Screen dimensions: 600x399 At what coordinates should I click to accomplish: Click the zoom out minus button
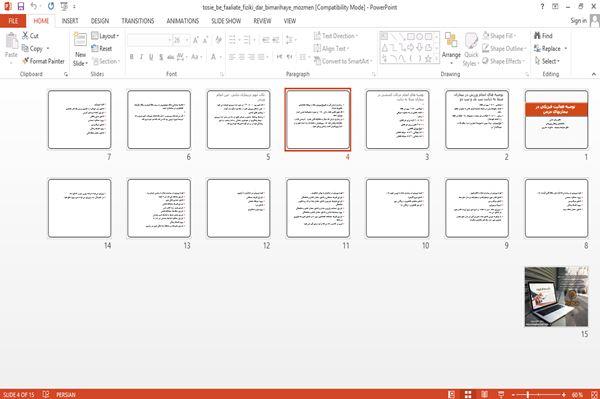tap(514, 394)
